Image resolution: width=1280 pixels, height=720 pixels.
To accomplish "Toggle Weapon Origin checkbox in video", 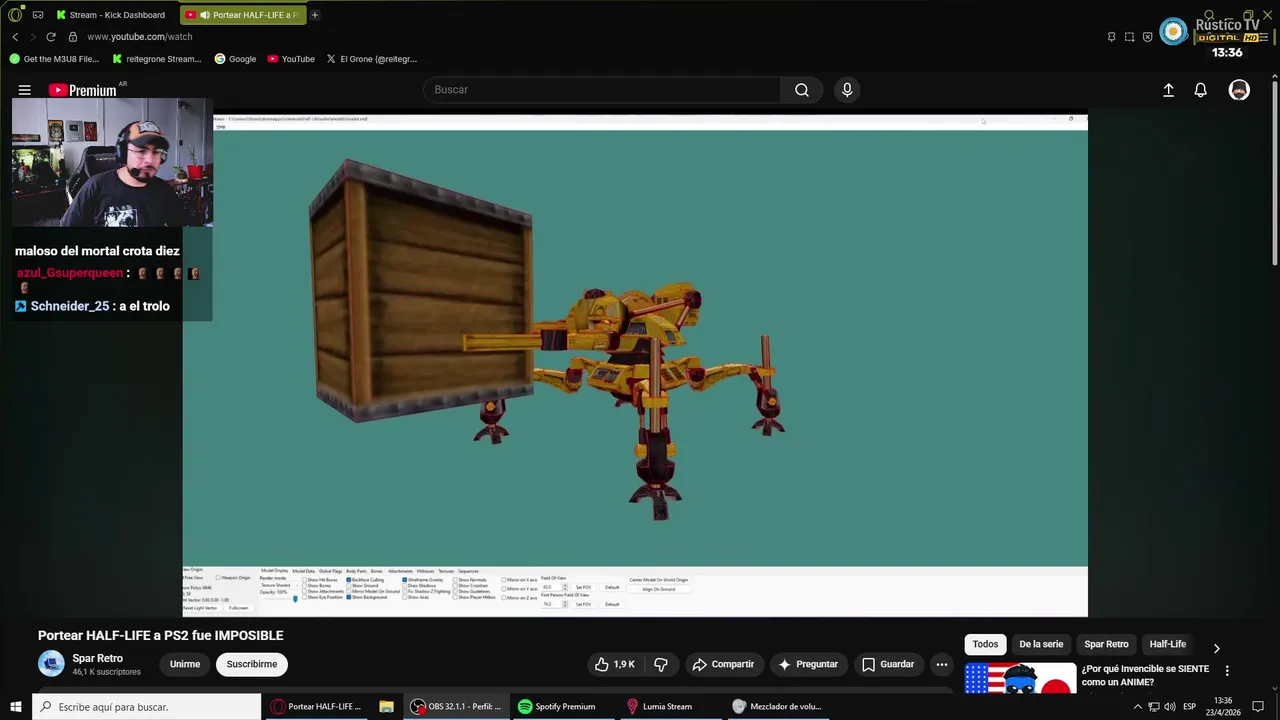I will [218, 578].
